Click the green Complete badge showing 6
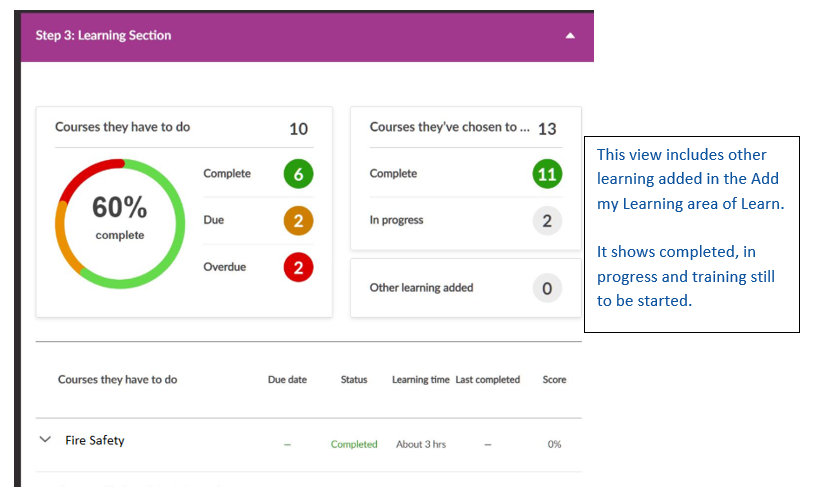Screen dimensions: 817x496 [x=297, y=174]
